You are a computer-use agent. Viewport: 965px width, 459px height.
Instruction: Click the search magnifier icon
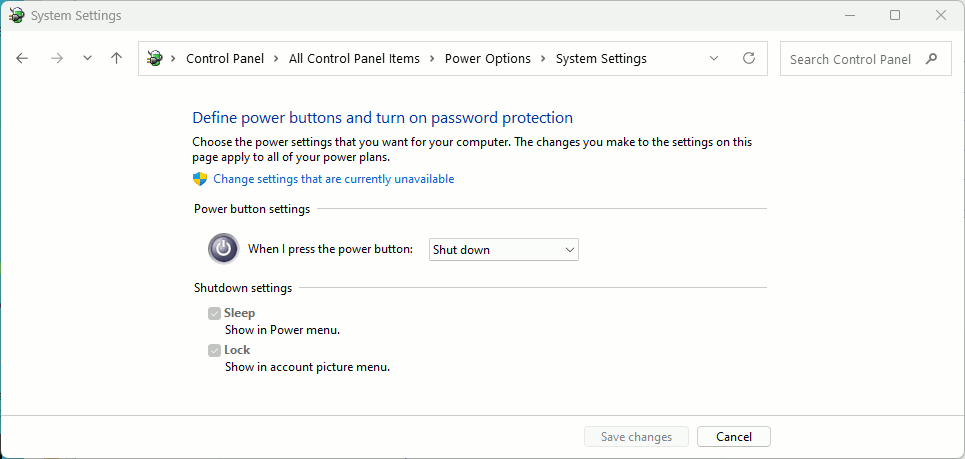pyautogui.click(x=931, y=59)
